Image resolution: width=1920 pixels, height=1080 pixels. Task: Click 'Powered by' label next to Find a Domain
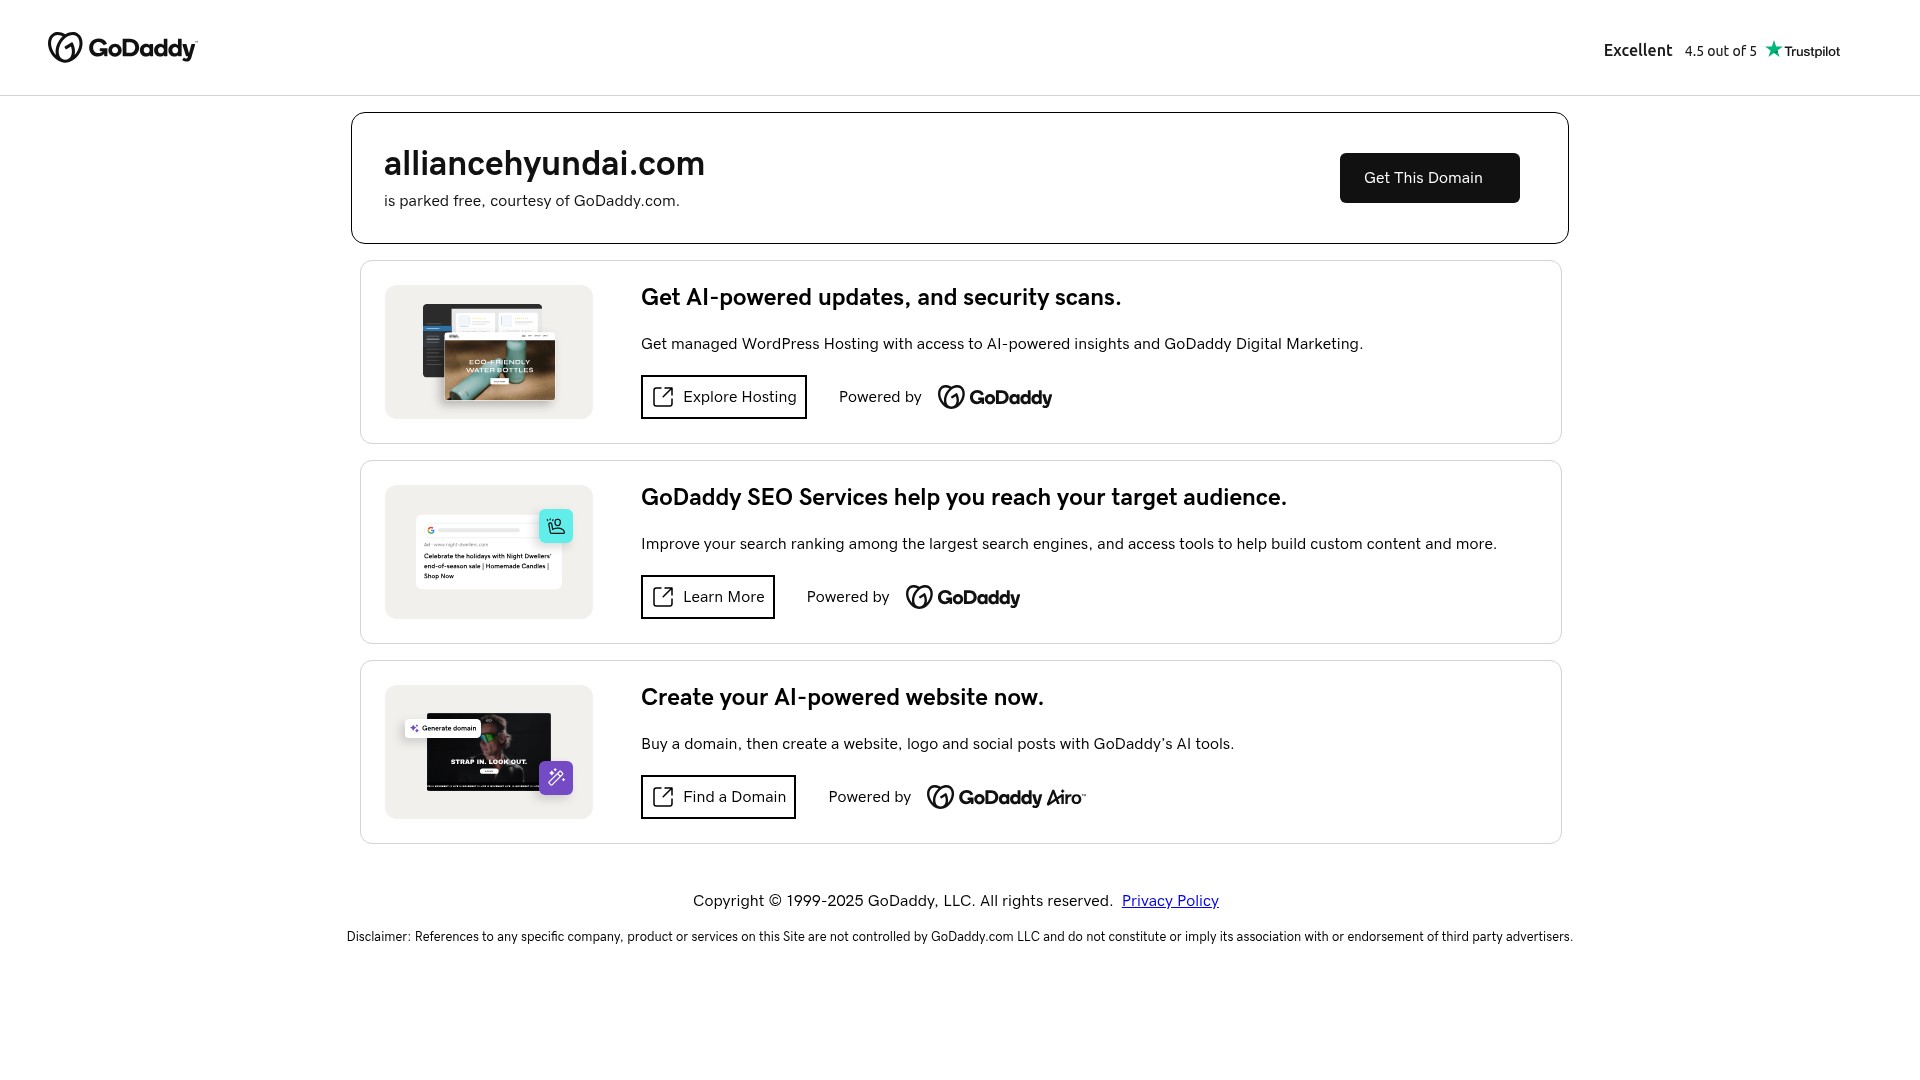(870, 797)
